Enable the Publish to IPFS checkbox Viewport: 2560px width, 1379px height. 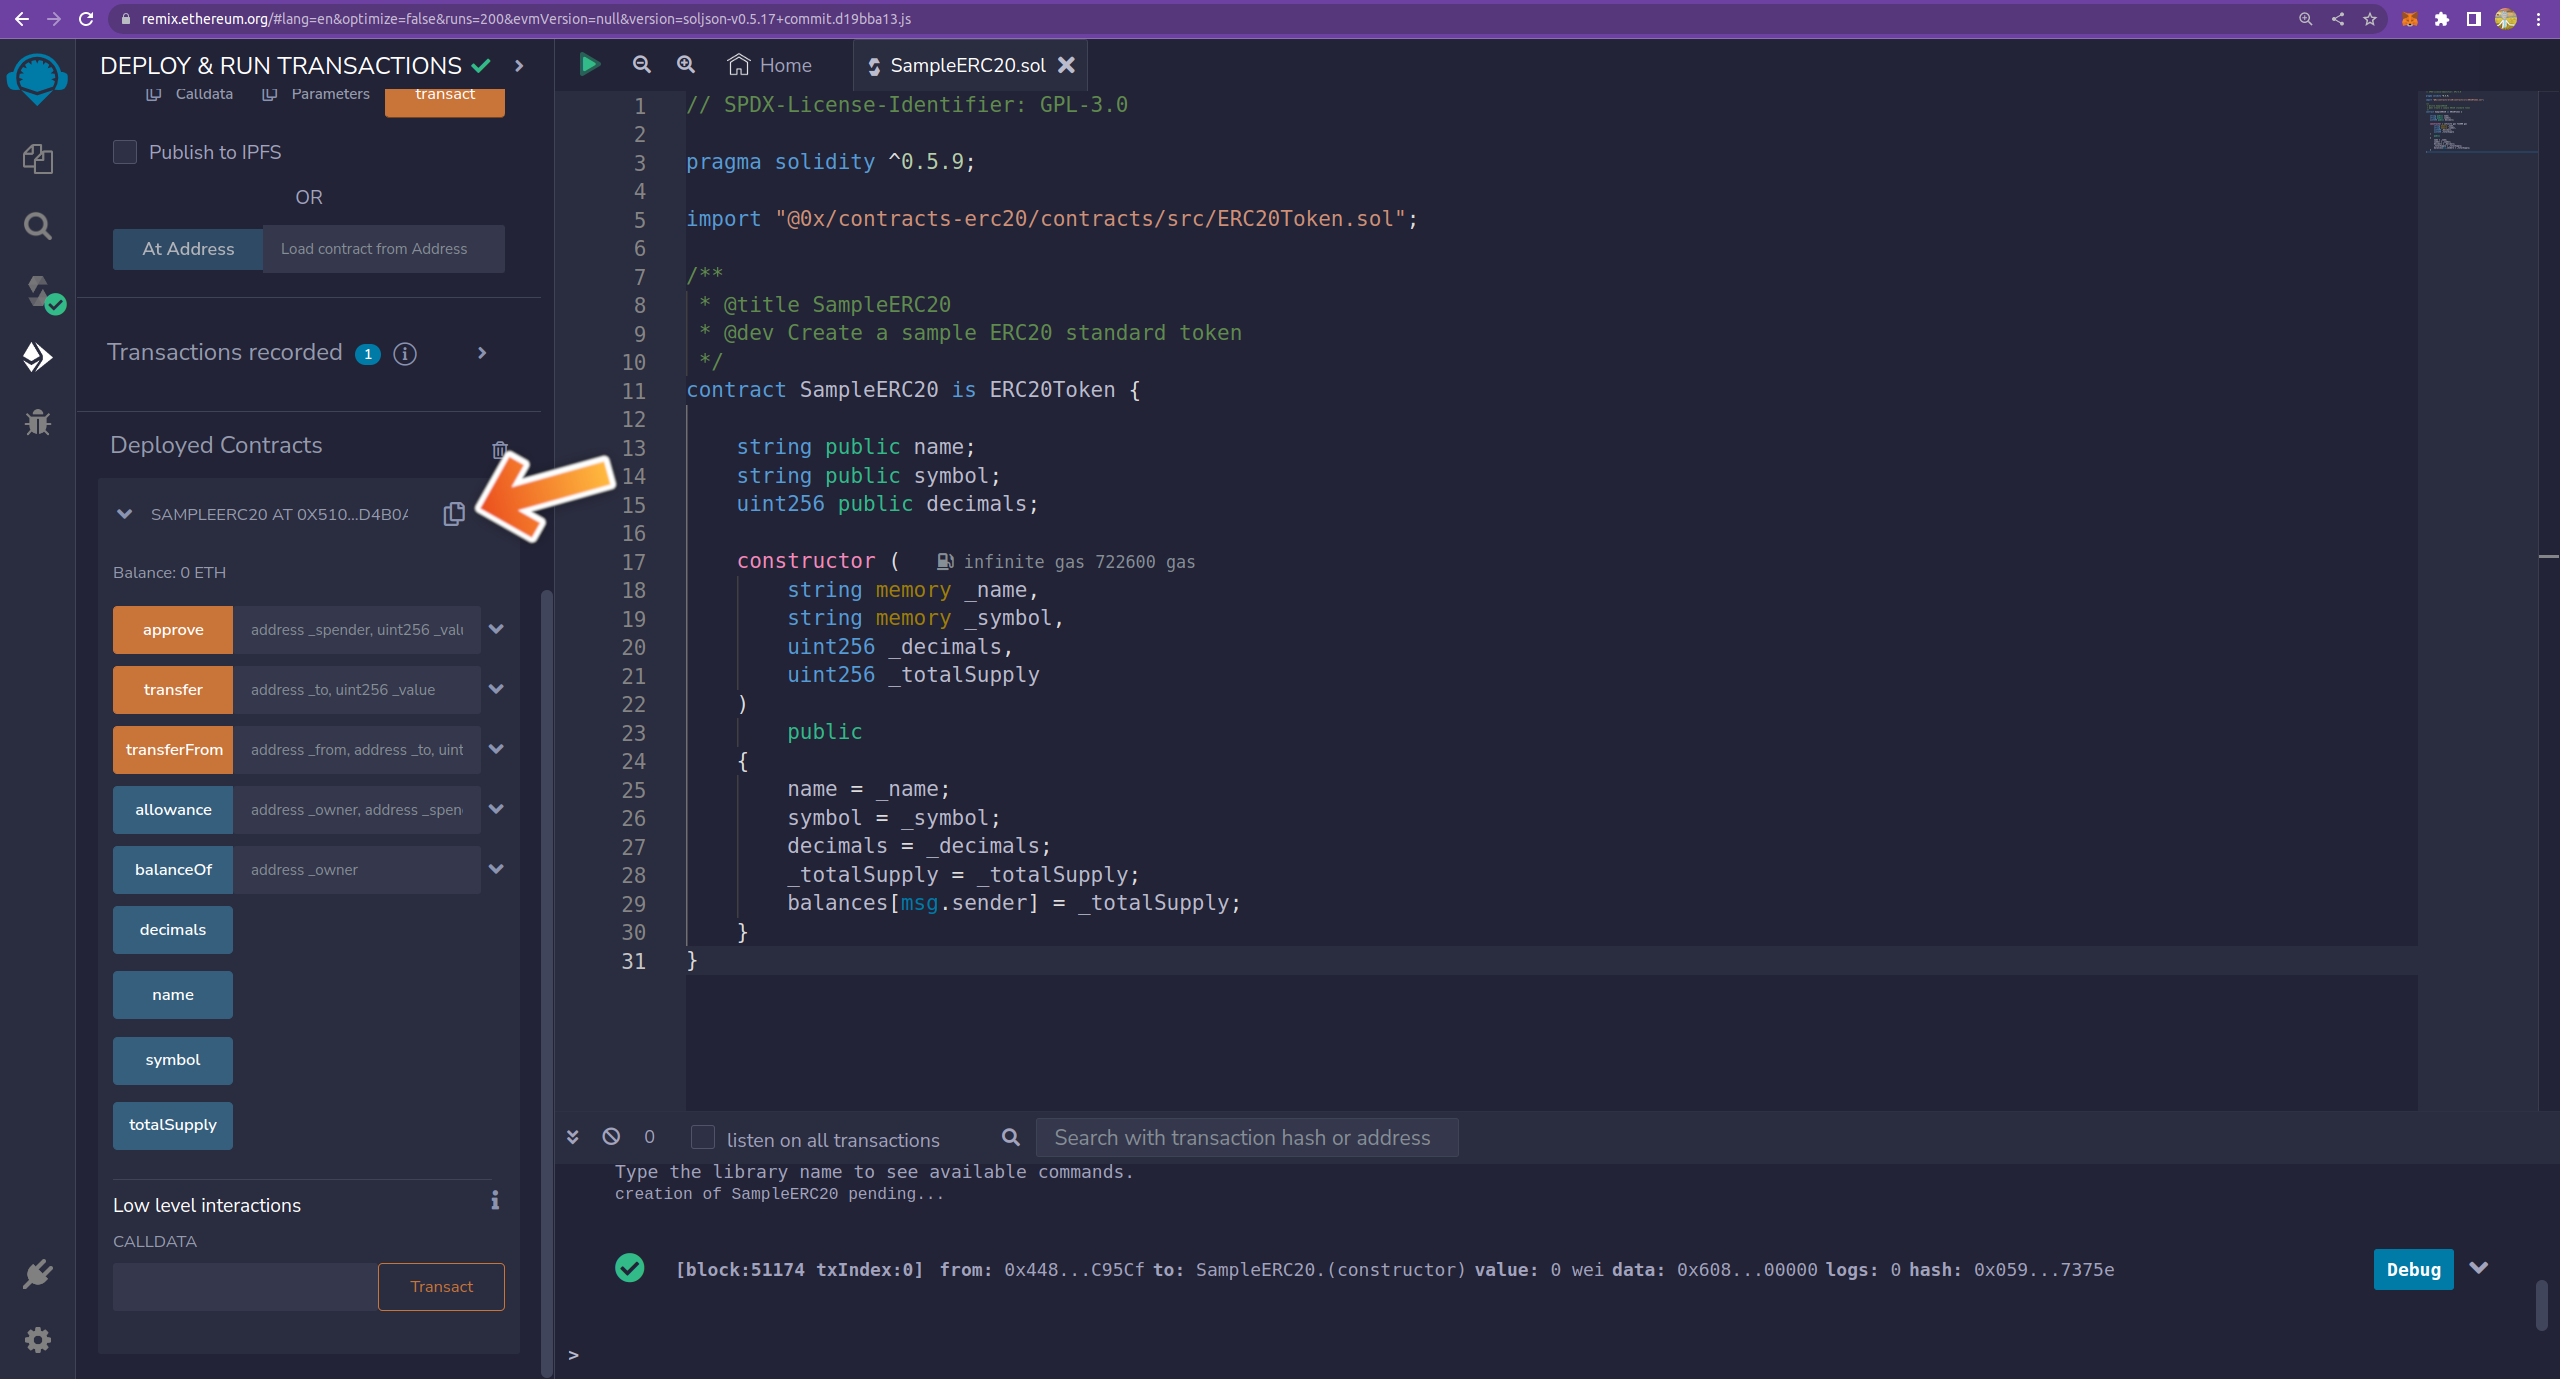pyautogui.click(x=125, y=152)
